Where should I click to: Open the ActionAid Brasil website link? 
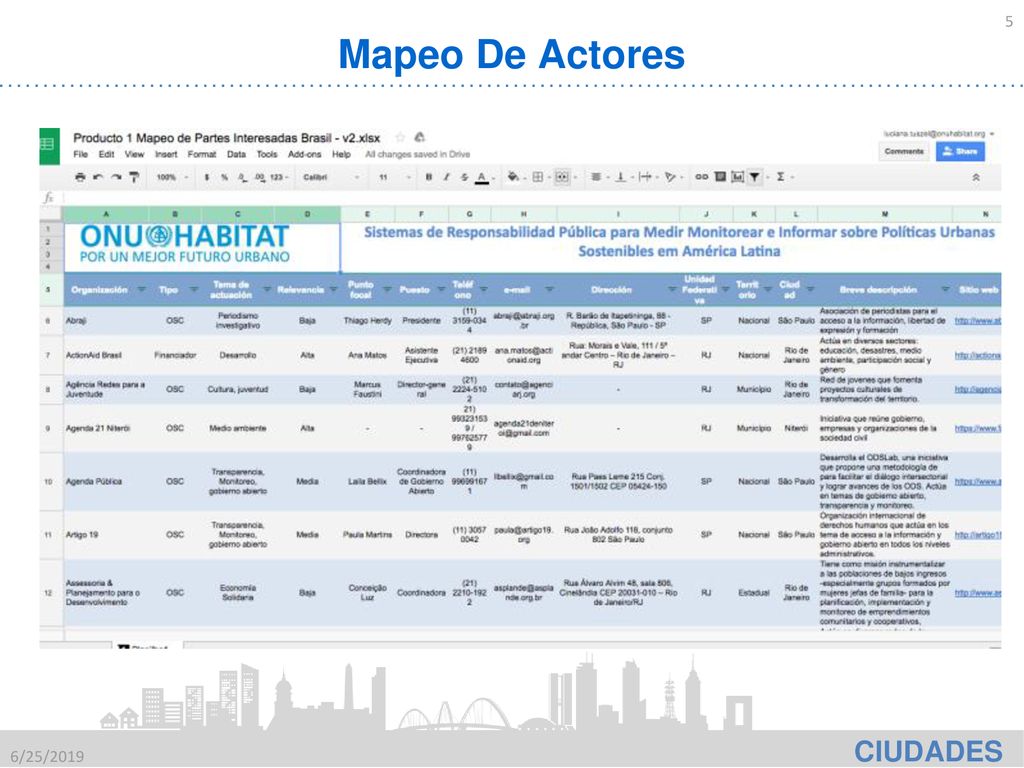coord(978,355)
